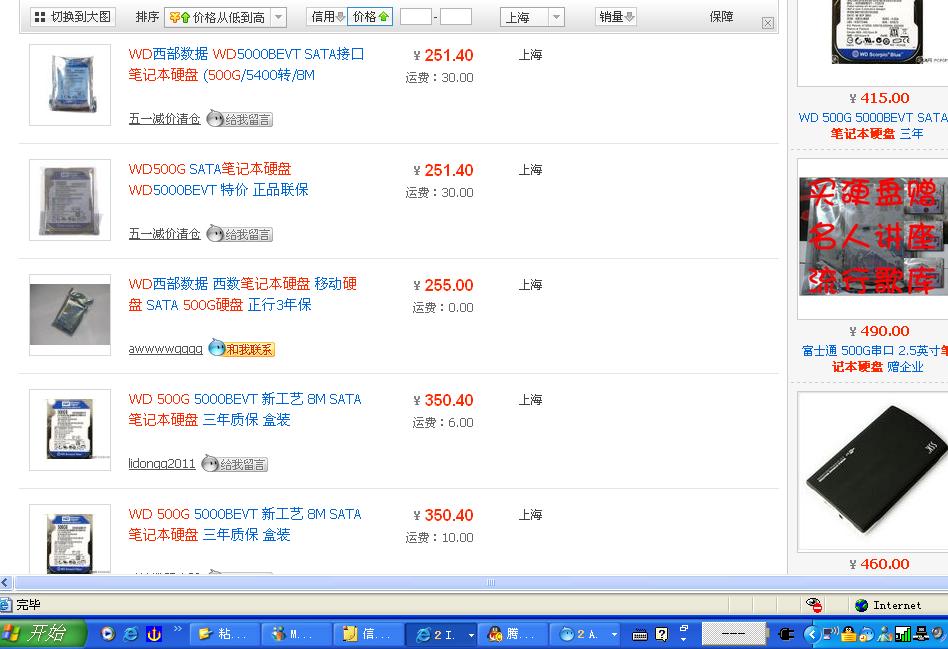This screenshot has width=948, height=649.
Task: Click the Internet zone globe icon
Action: [862, 605]
